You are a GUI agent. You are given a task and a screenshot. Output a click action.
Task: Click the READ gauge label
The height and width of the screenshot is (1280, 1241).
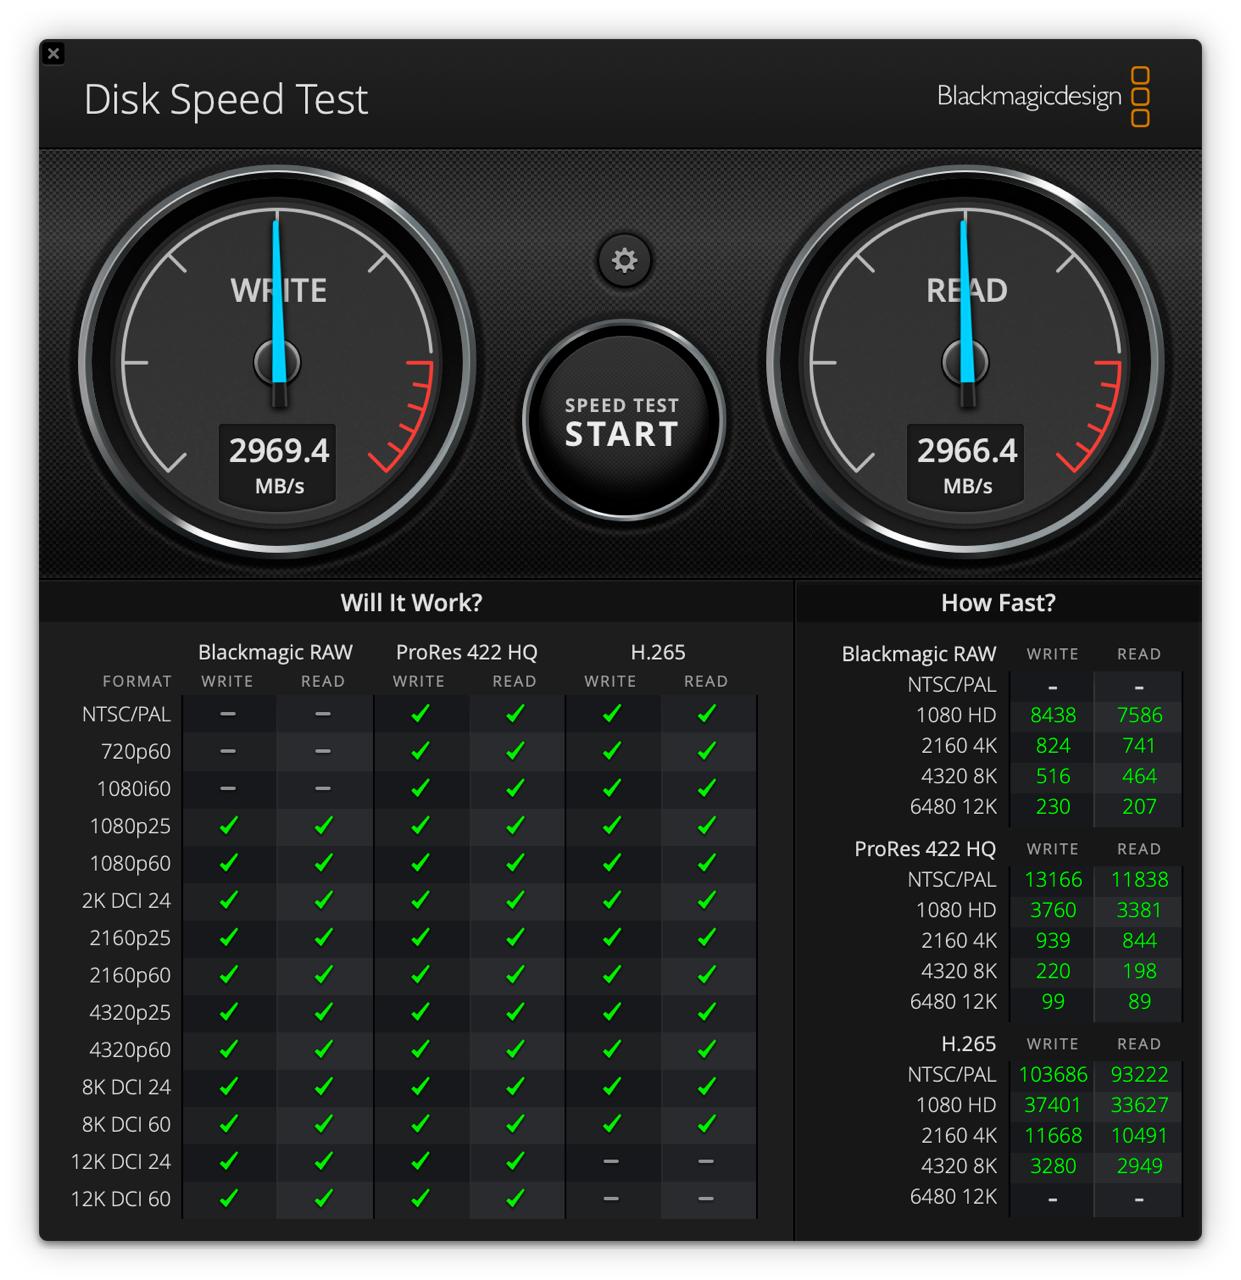pyautogui.click(x=967, y=290)
